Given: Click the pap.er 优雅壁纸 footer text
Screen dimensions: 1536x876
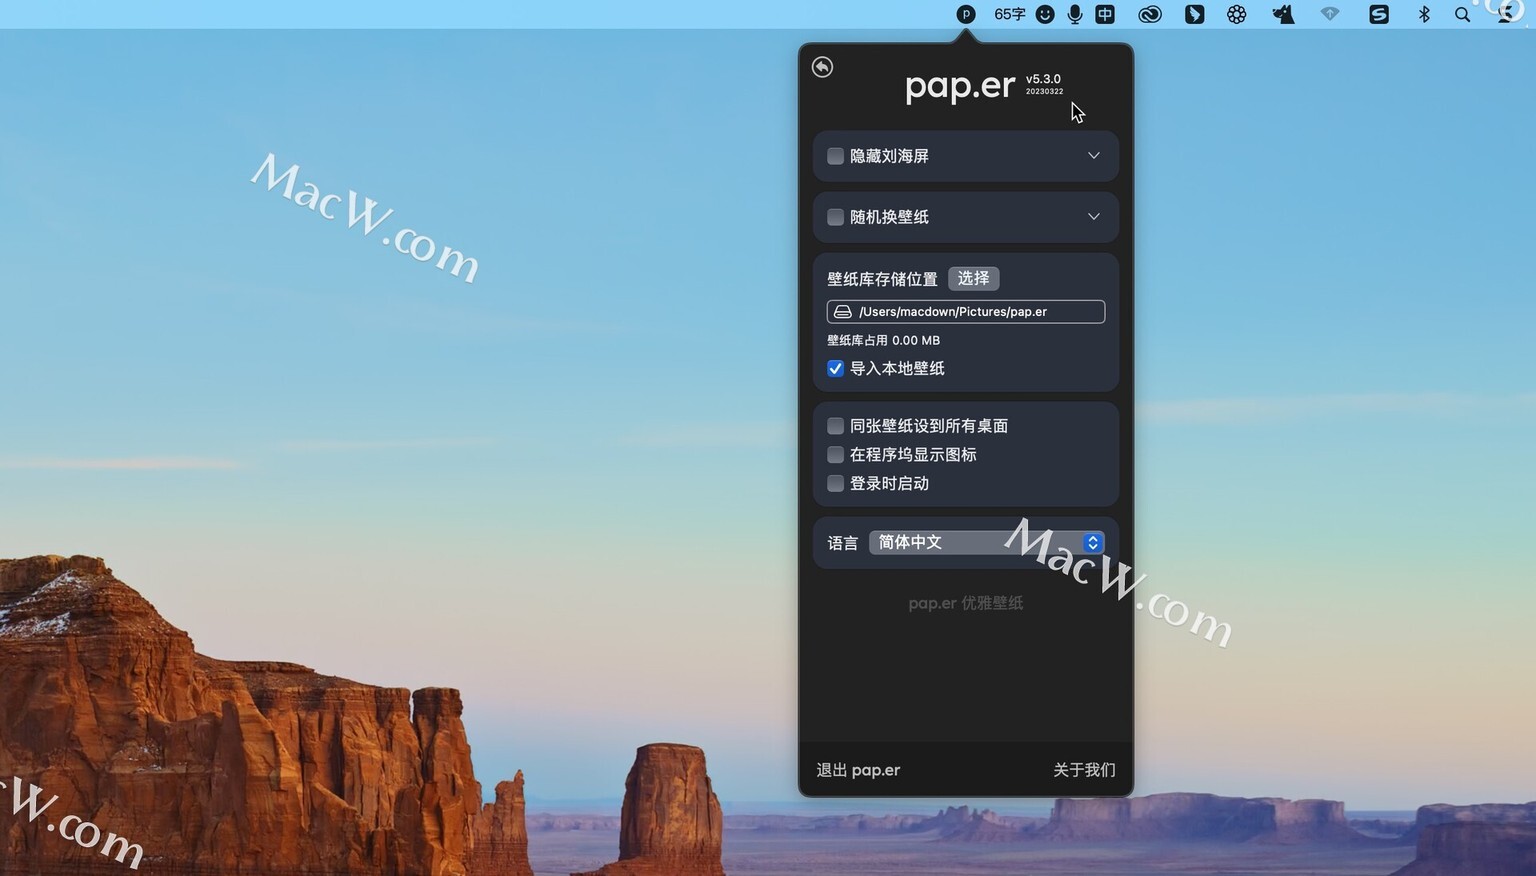Looking at the screenshot, I should click(x=966, y=603).
